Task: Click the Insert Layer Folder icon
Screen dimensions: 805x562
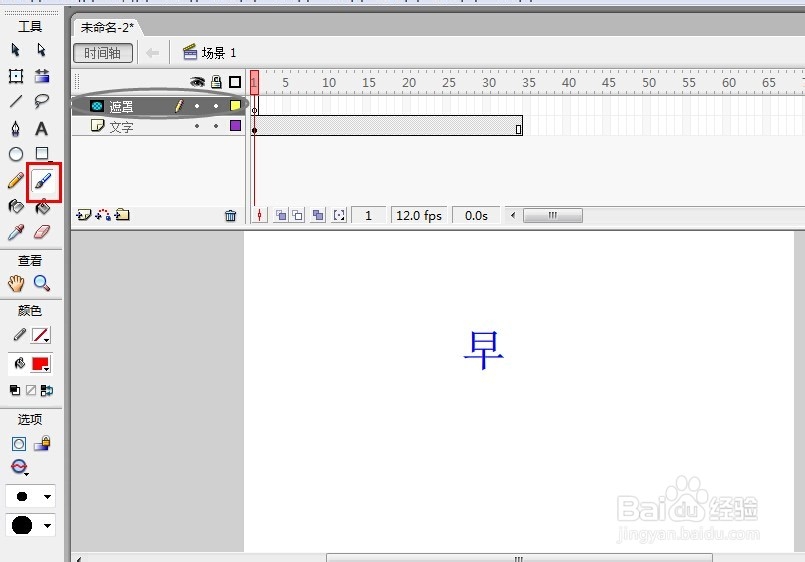Action: (x=122, y=215)
